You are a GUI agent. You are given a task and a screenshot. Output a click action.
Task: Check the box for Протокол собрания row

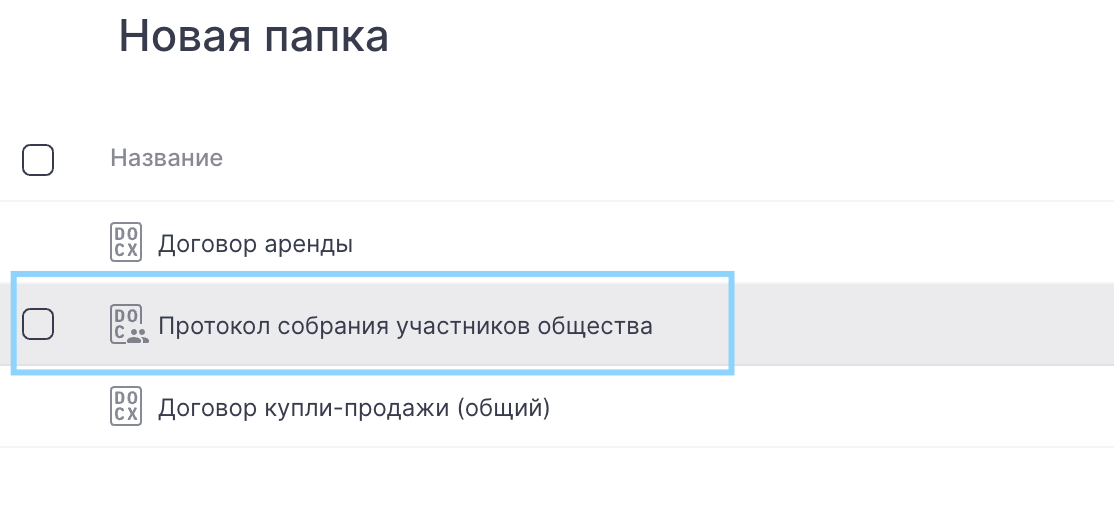click(x=38, y=324)
